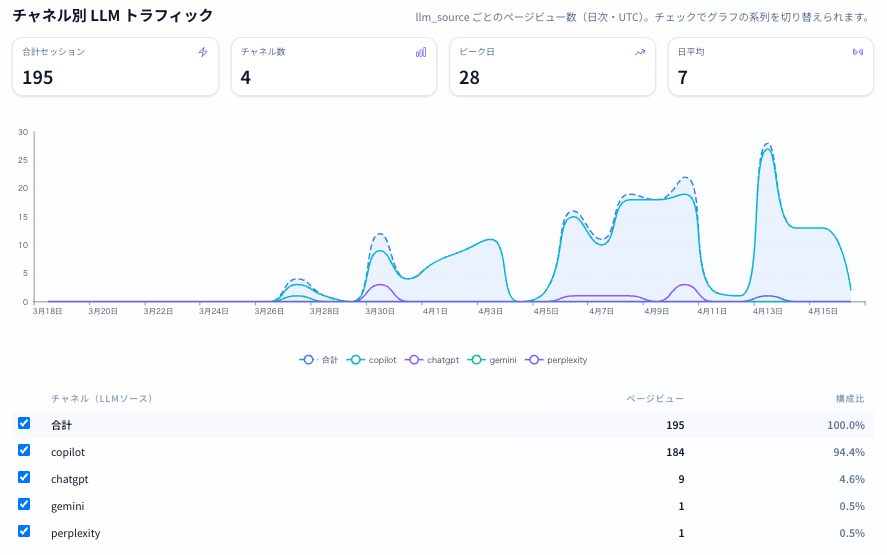The width and height of the screenshot is (887, 555).
Task: Click the 構成比 column header
Action: [x=850, y=398]
